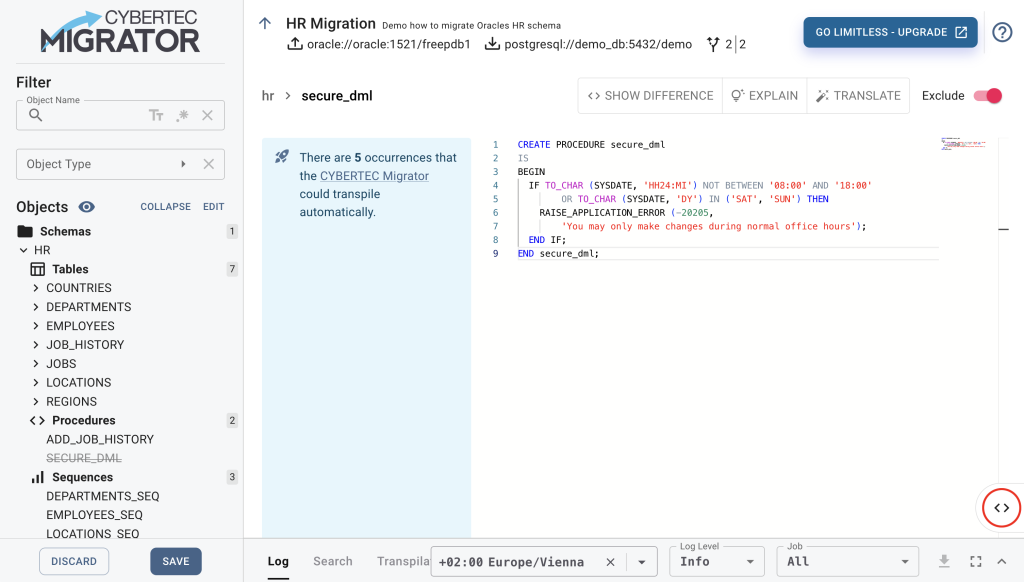Expand the EMPLOYEES table
Image resolution: width=1024 pixels, height=582 pixels.
click(x=36, y=326)
